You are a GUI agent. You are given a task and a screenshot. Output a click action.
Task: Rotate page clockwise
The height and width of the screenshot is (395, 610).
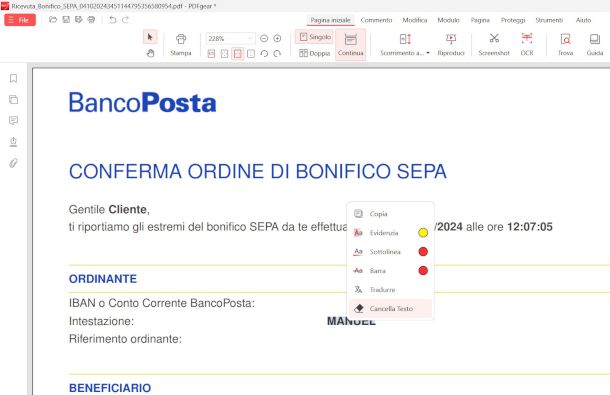(277, 53)
